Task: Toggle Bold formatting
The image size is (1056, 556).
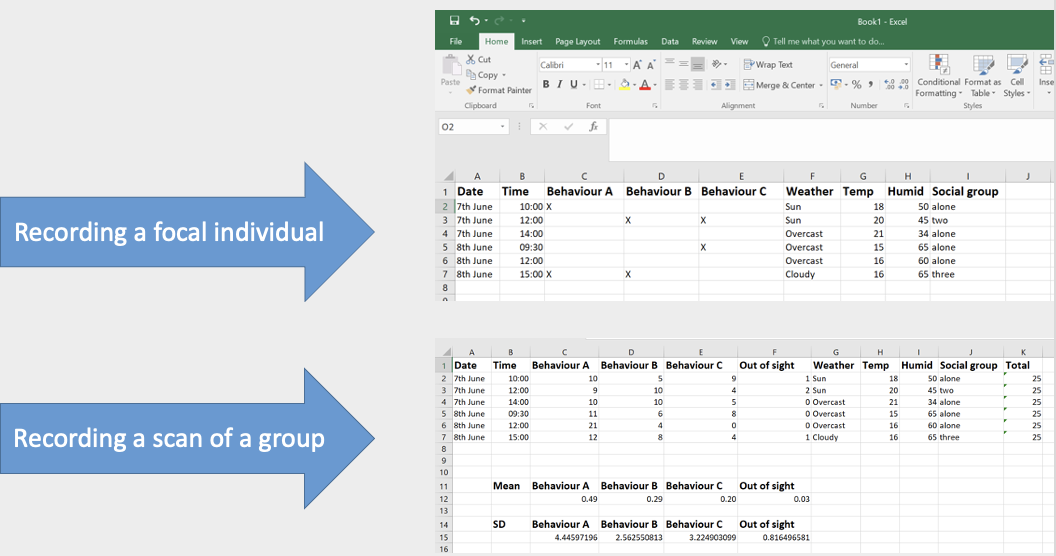Action: tap(546, 85)
